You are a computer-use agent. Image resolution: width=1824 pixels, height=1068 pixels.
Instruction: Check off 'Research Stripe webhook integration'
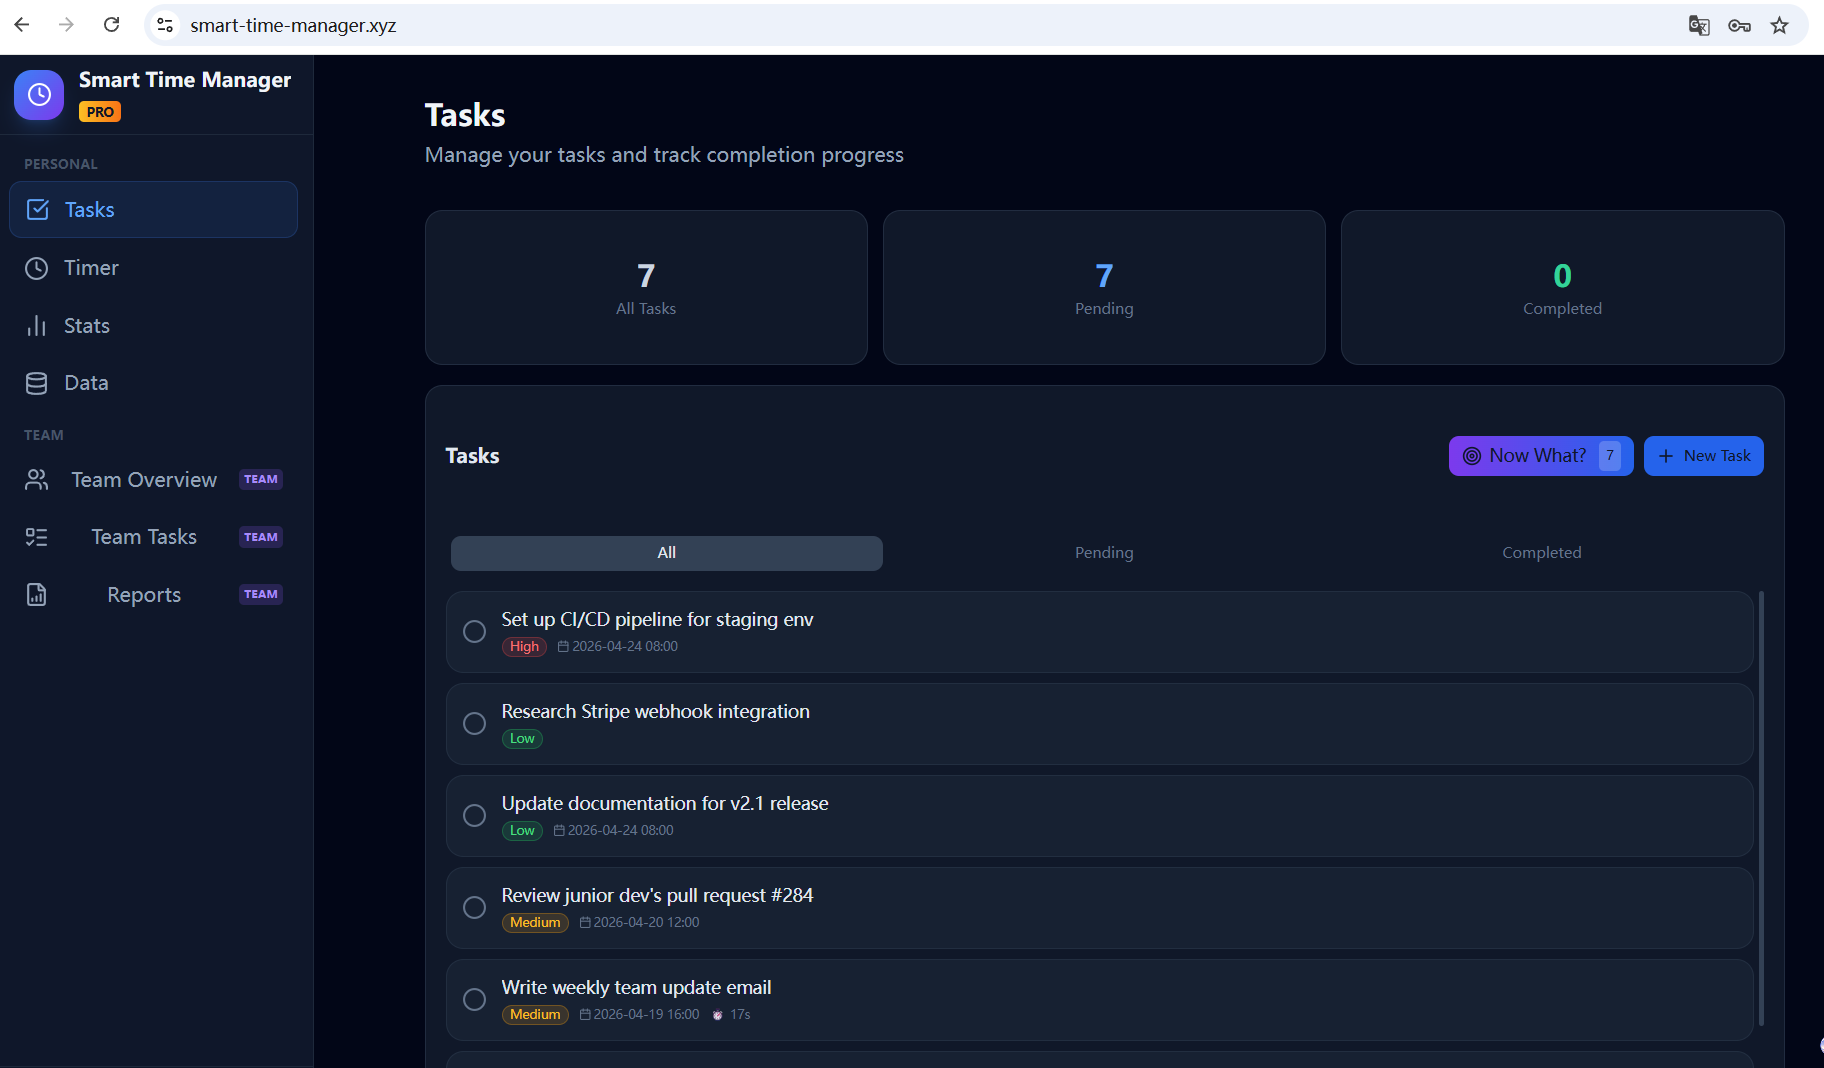[x=475, y=723]
